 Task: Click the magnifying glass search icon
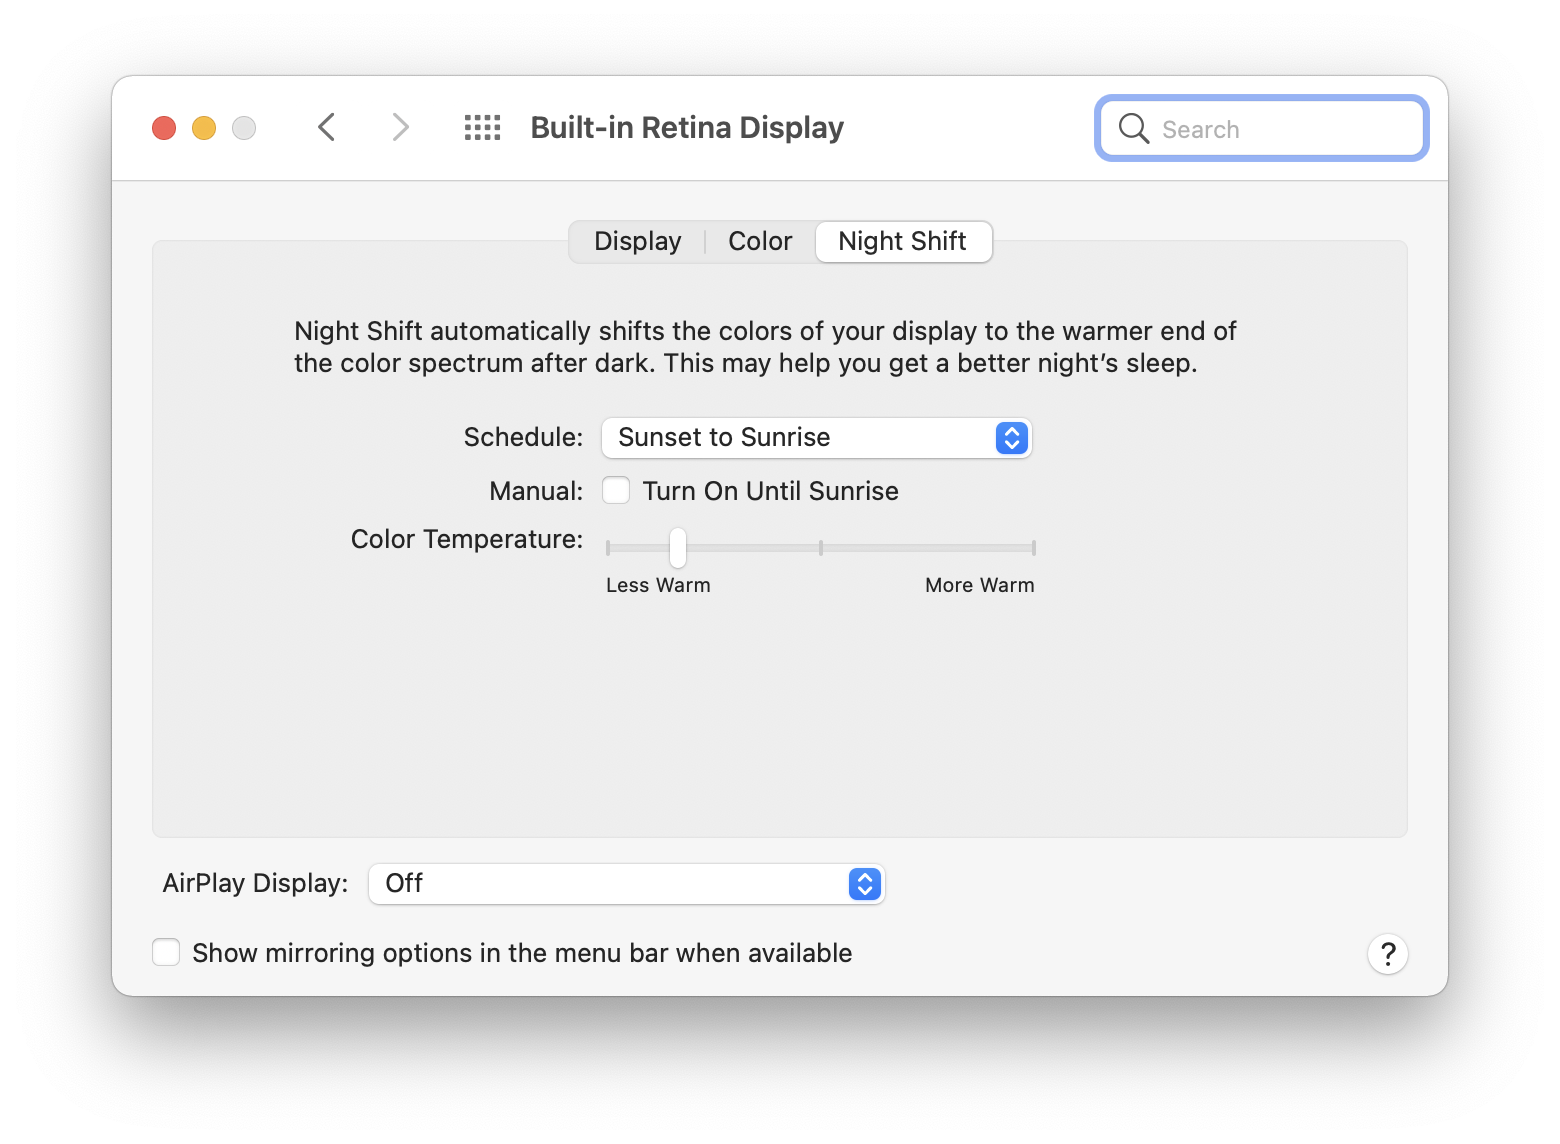[1133, 128]
